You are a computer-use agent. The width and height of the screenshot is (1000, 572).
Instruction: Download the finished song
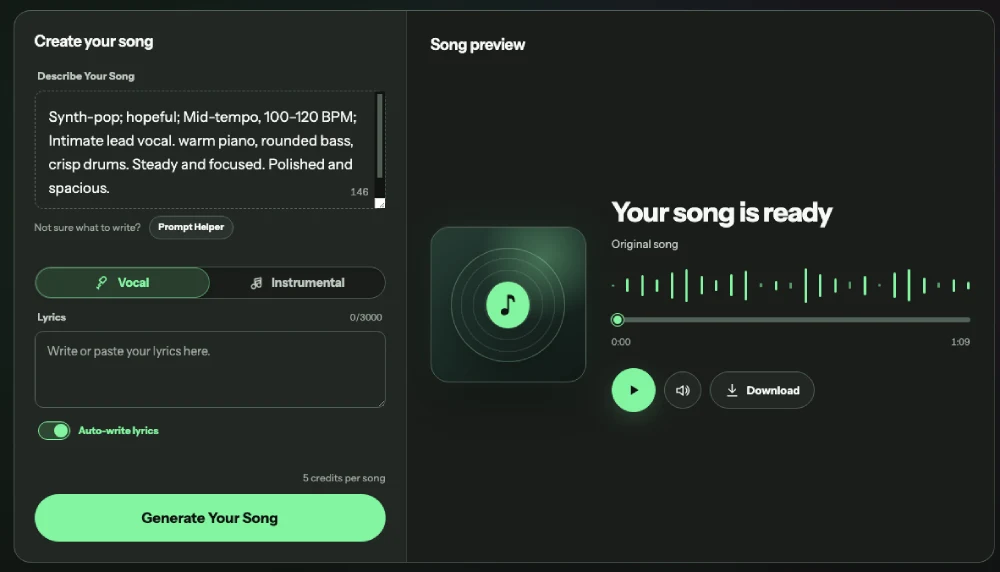click(x=762, y=390)
